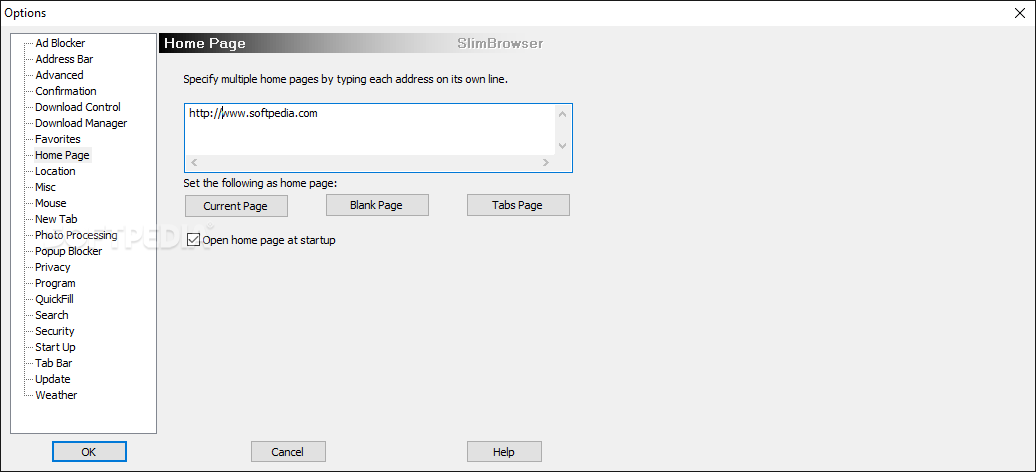The height and width of the screenshot is (472, 1036).
Task: Go to New Tab options
Action: 56,219
